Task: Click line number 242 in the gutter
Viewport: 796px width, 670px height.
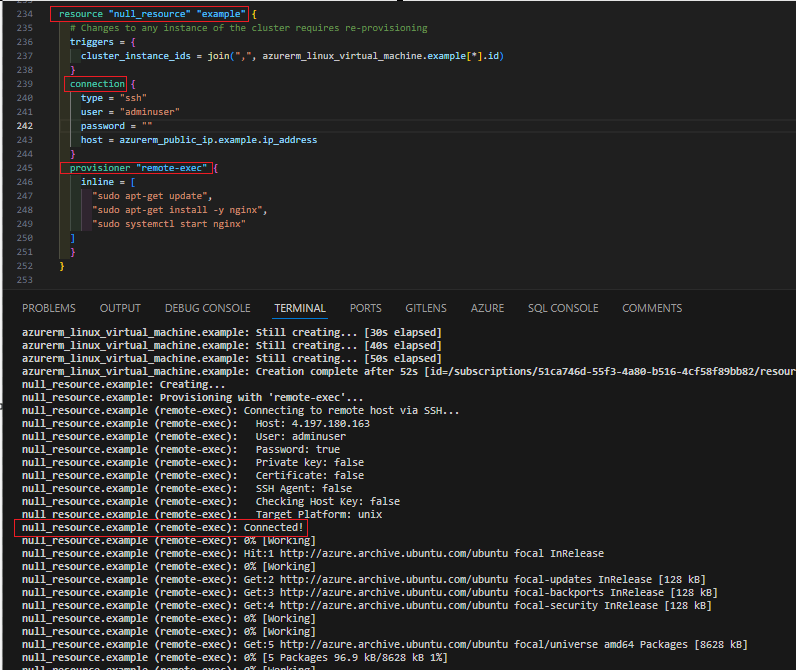Action: tap(25, 126)
